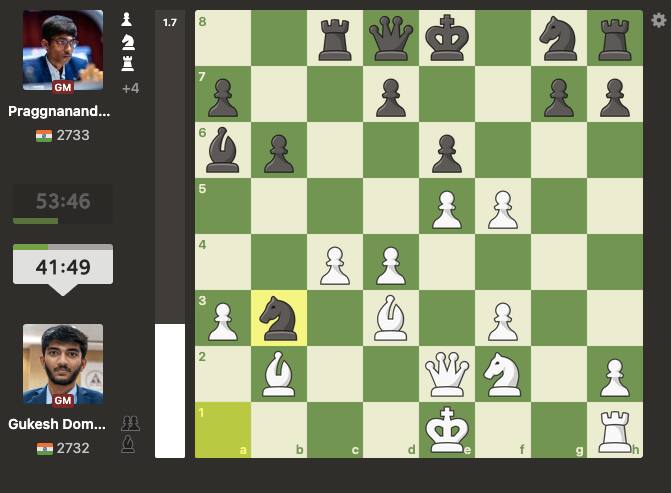Select the black pawn on h7

(615, 97)
